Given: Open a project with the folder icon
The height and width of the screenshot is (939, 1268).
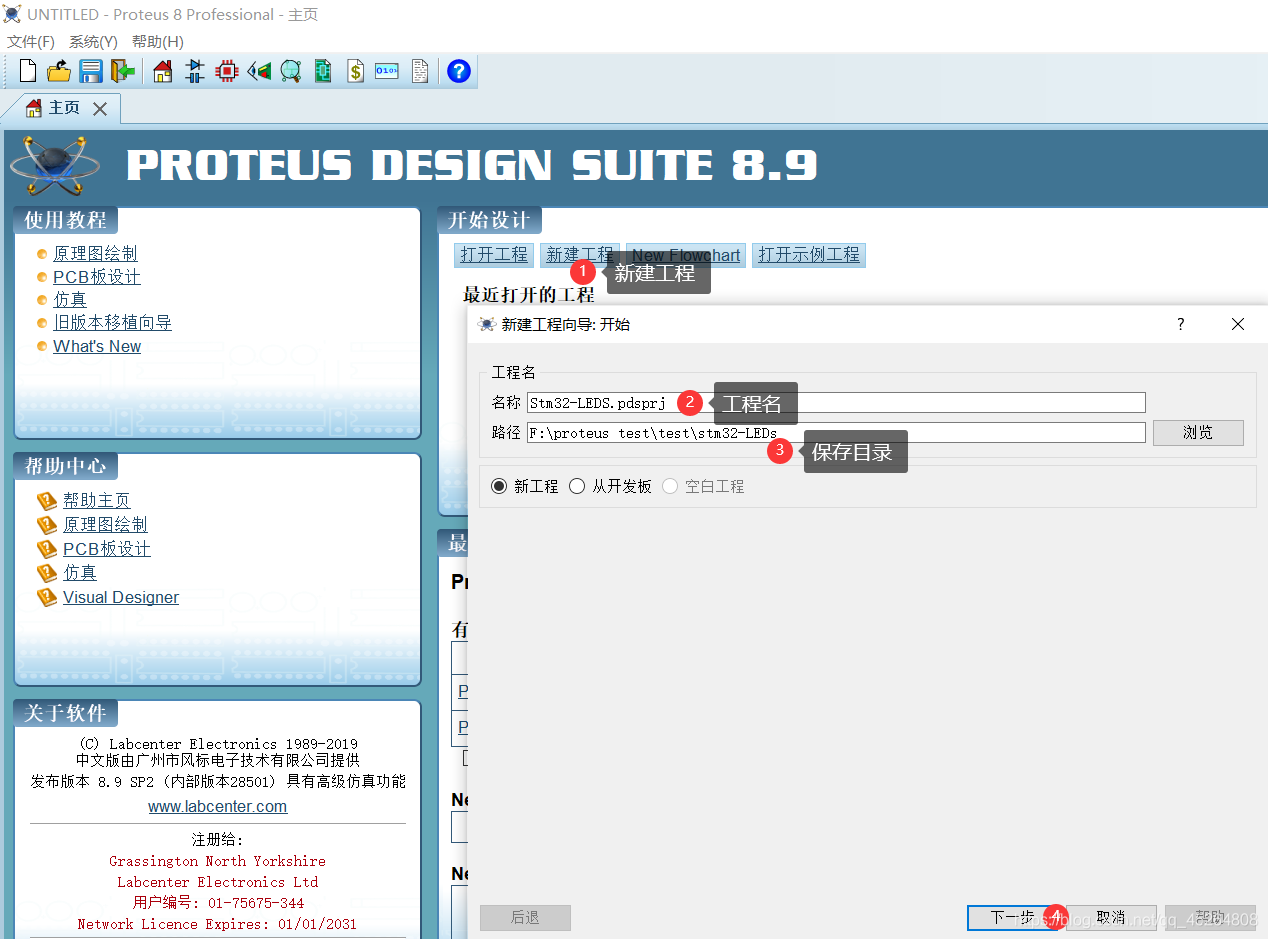Looking at the screenshot, I should [x=59, y=71].
